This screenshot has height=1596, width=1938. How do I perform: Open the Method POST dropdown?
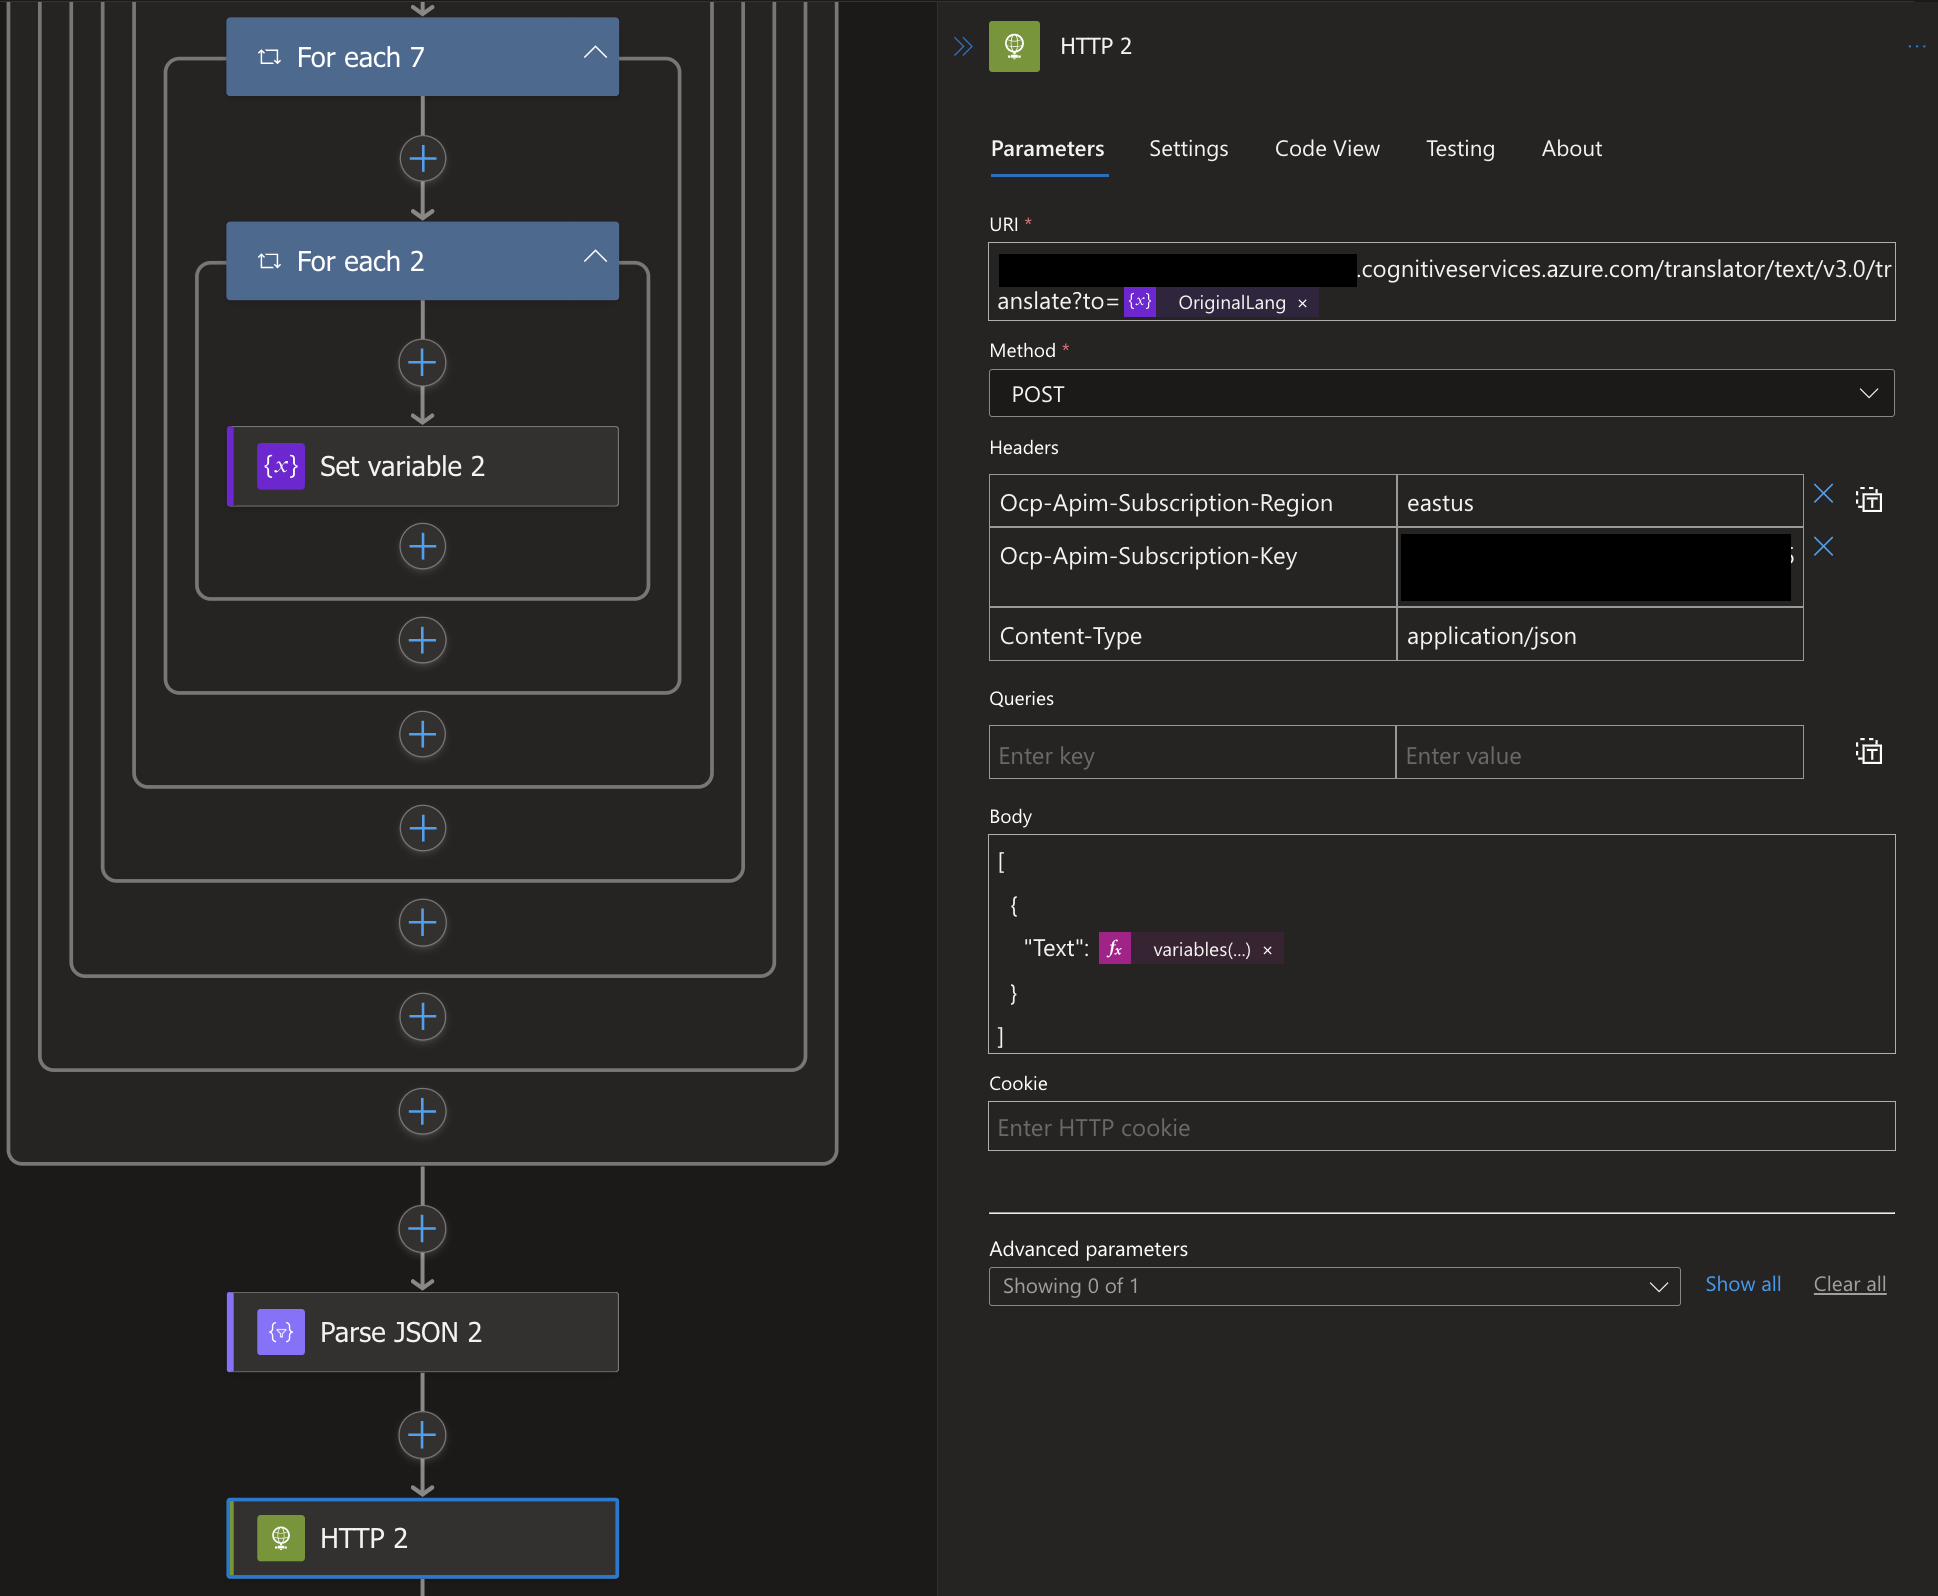pyautogui.click(x=1441, y=394)
